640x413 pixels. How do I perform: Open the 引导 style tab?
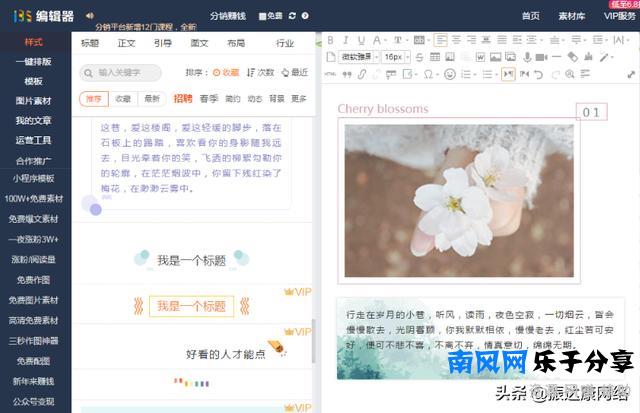coord(163,43)
